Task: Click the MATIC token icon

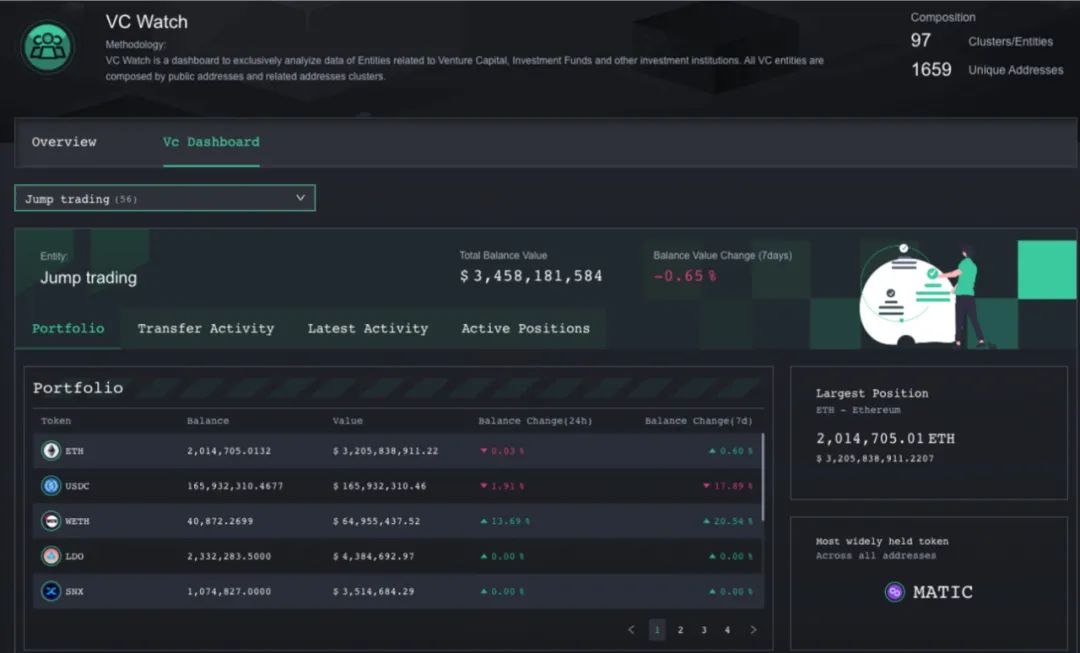Action: [x=895, y=592]
